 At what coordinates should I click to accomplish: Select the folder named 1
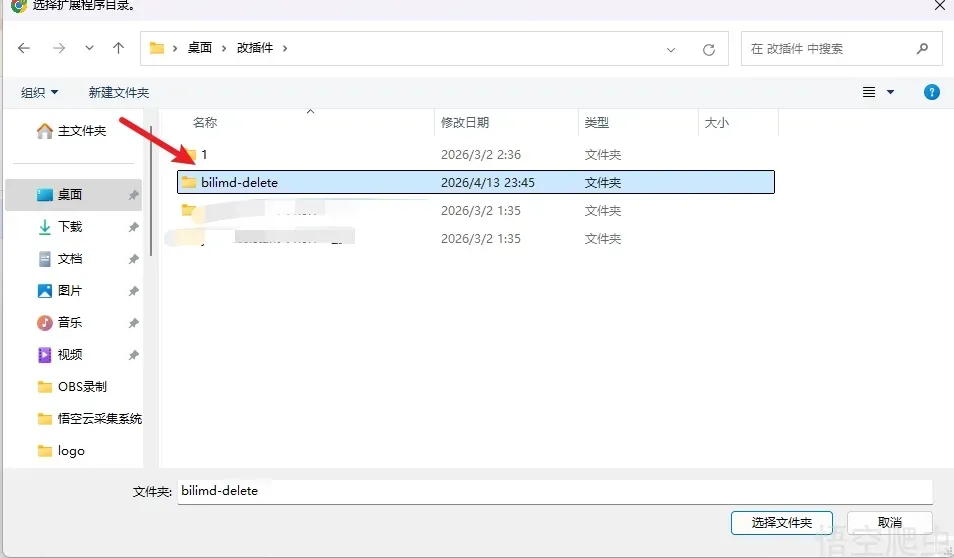pyautogui.click(x=204, y=155)
